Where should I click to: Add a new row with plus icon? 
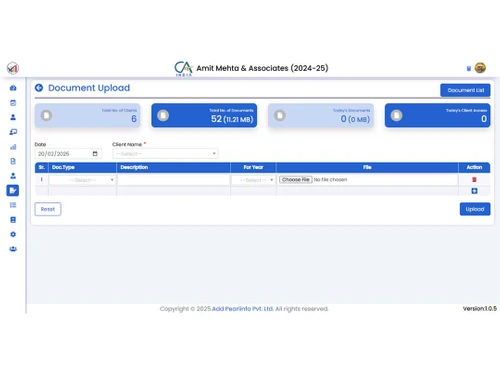coord(474,191)
